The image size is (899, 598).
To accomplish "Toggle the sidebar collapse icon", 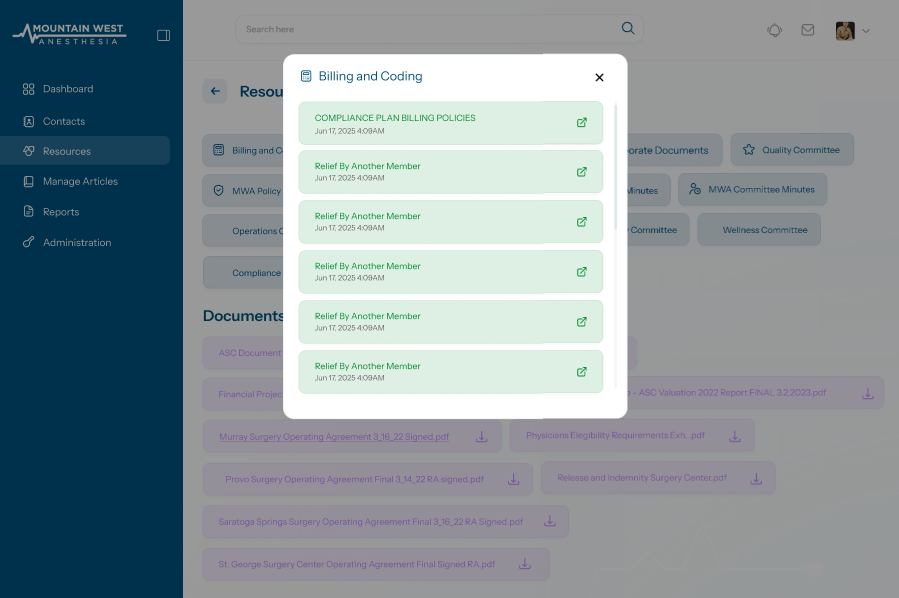I will (x=164, y=35).
